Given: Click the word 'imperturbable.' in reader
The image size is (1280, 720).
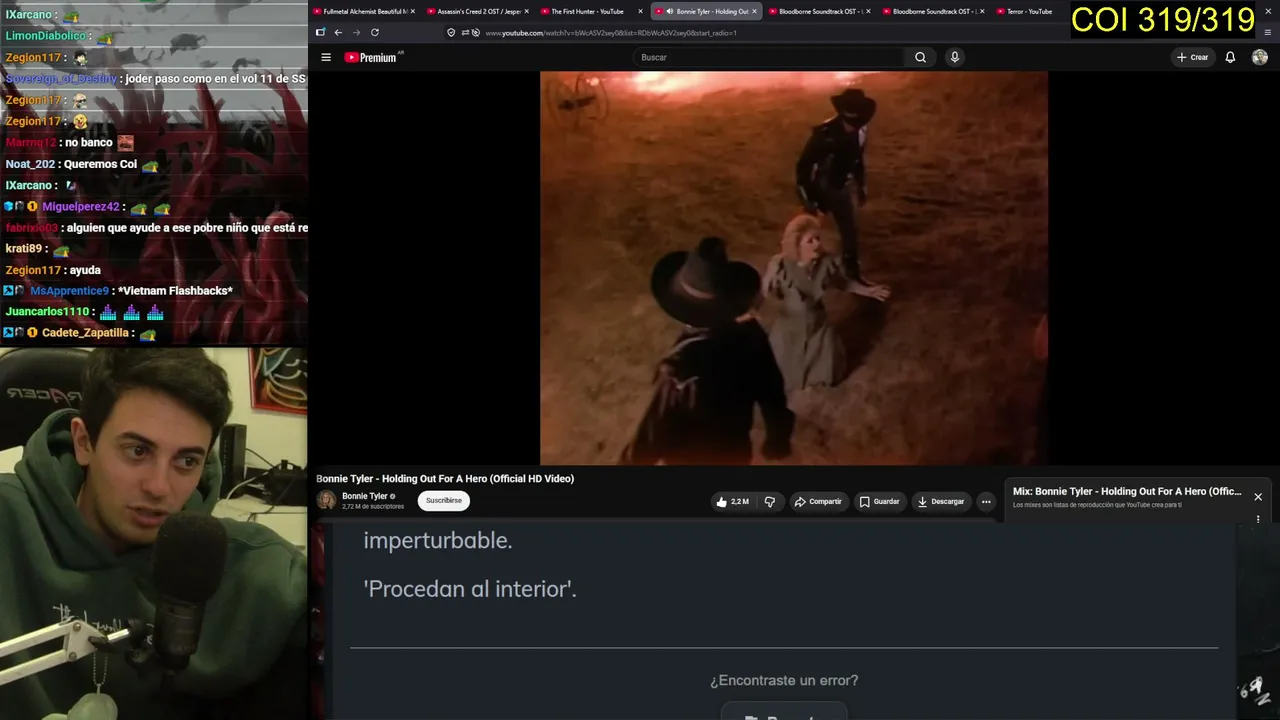Looking at the screenshot, I should pyautogui.click(x=438, y=540).
